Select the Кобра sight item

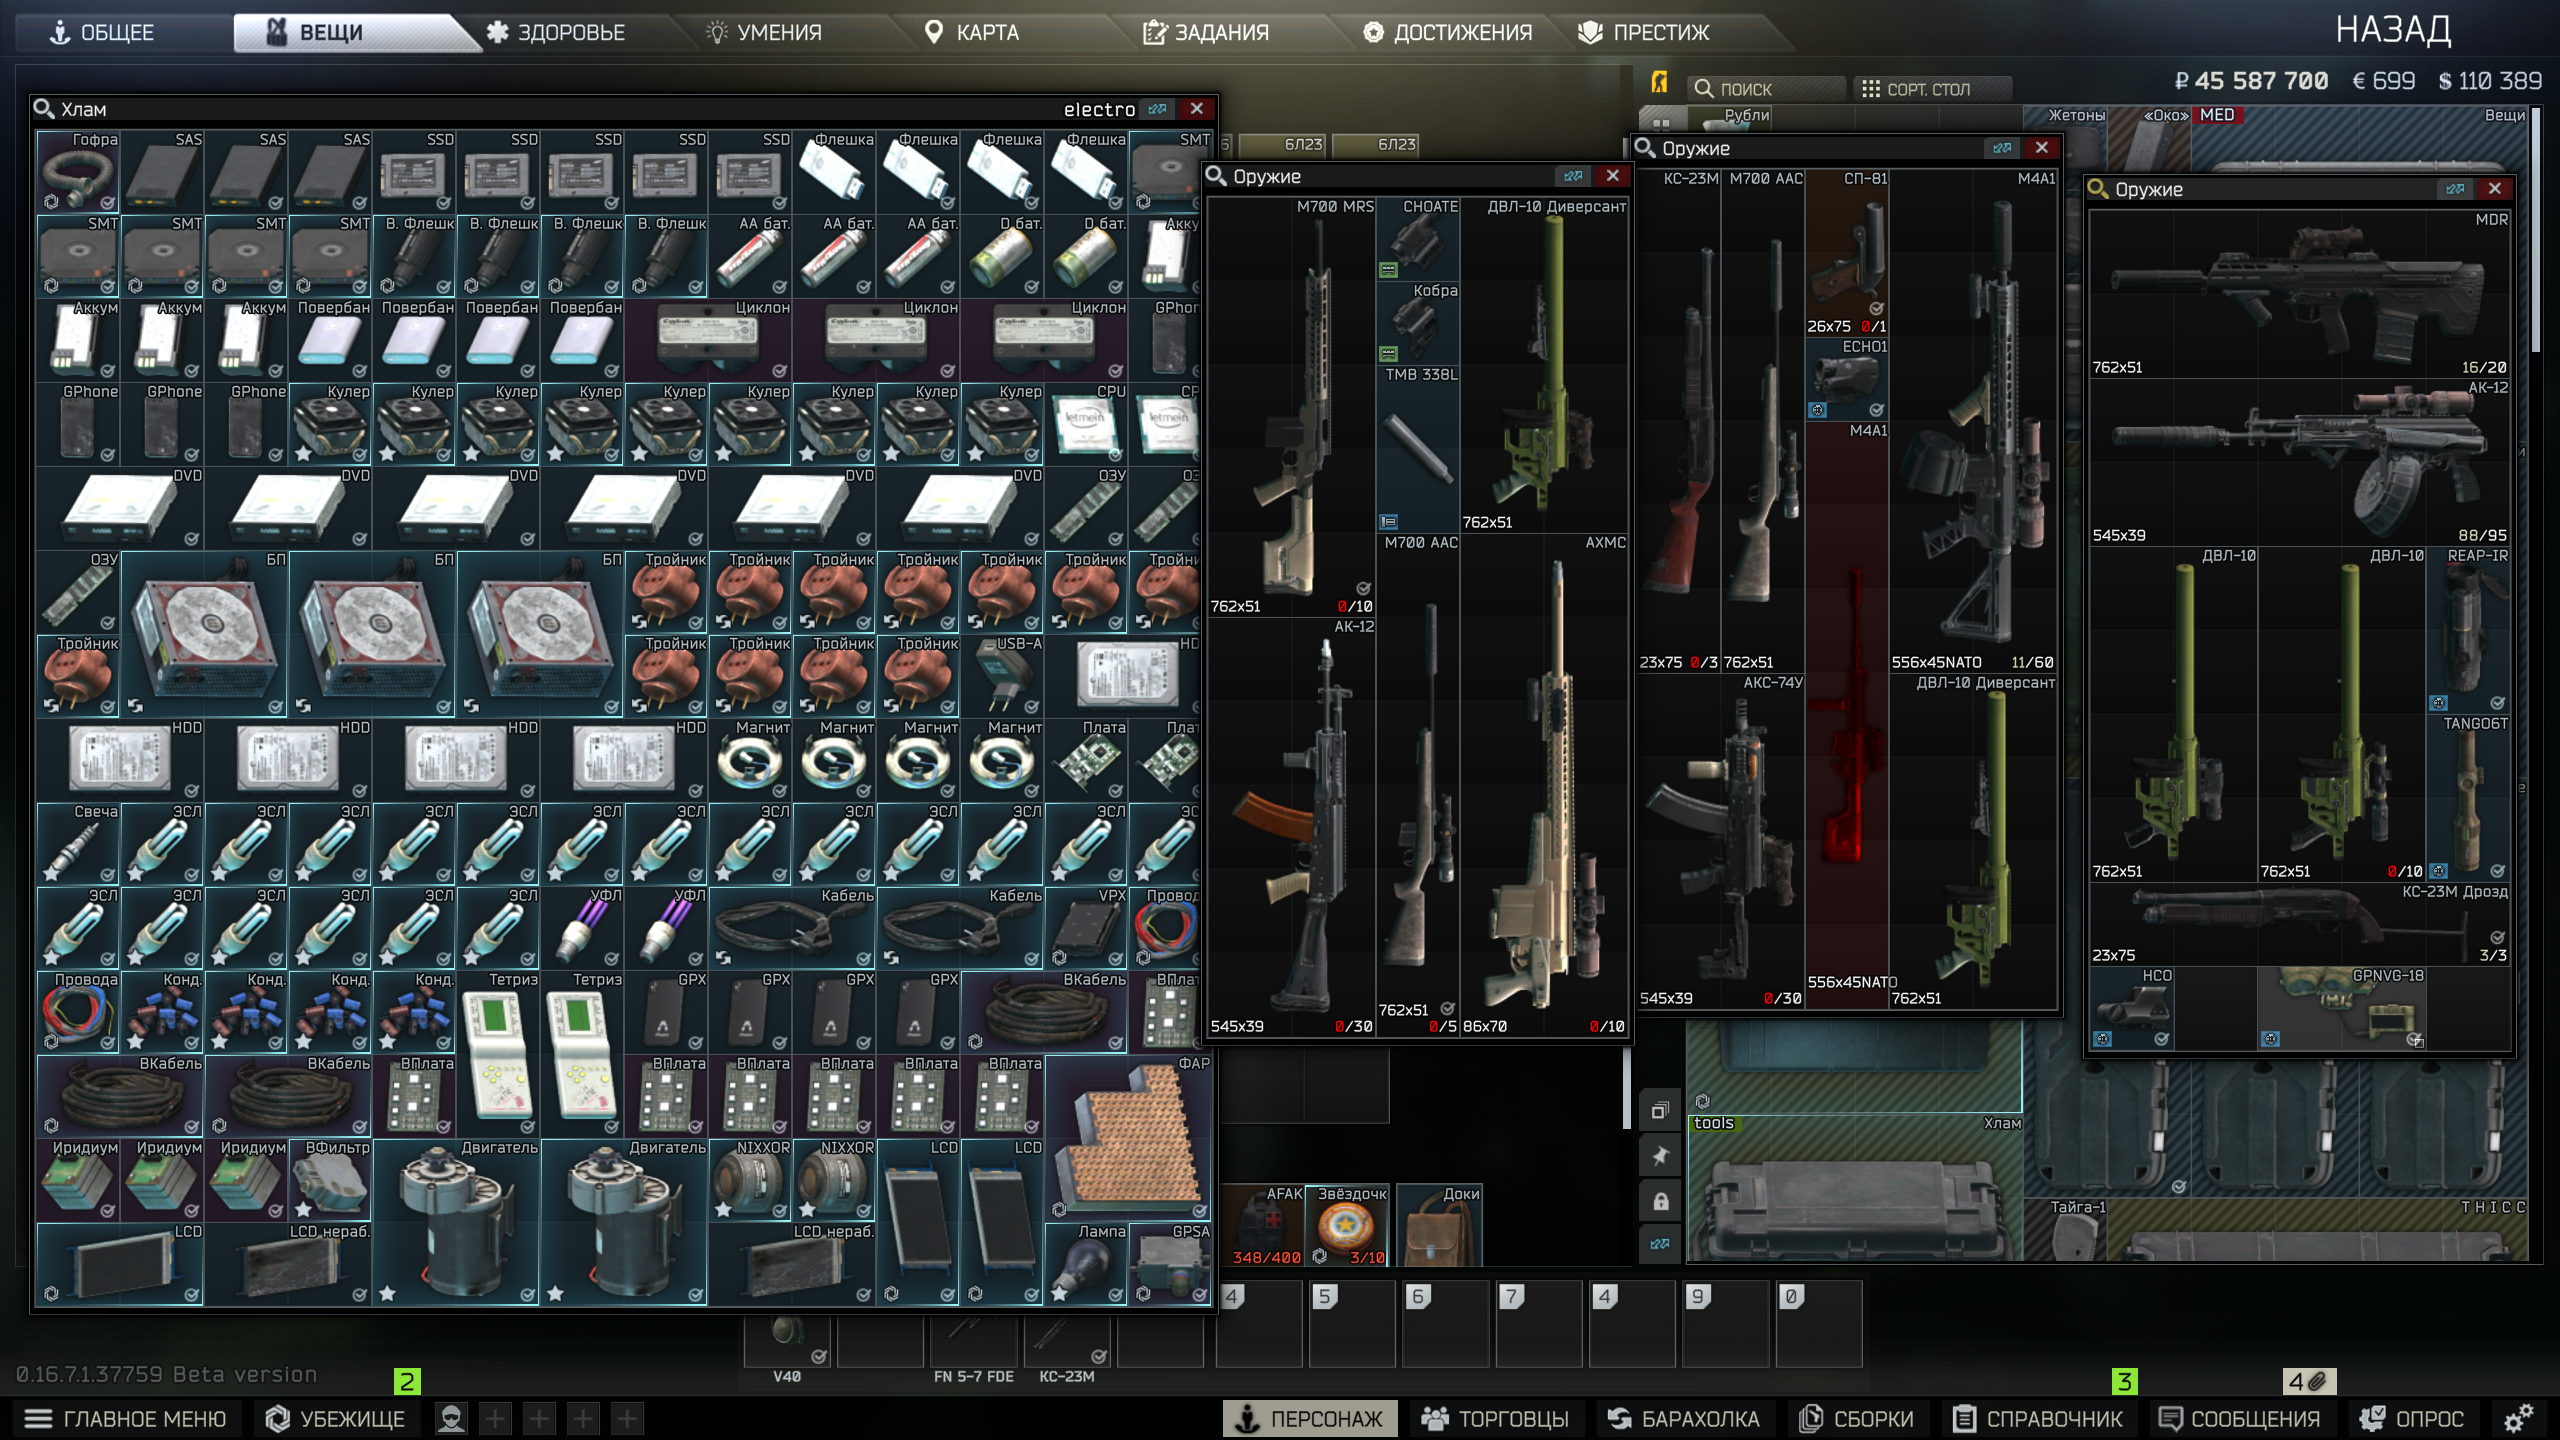(x=1418, y=323)
